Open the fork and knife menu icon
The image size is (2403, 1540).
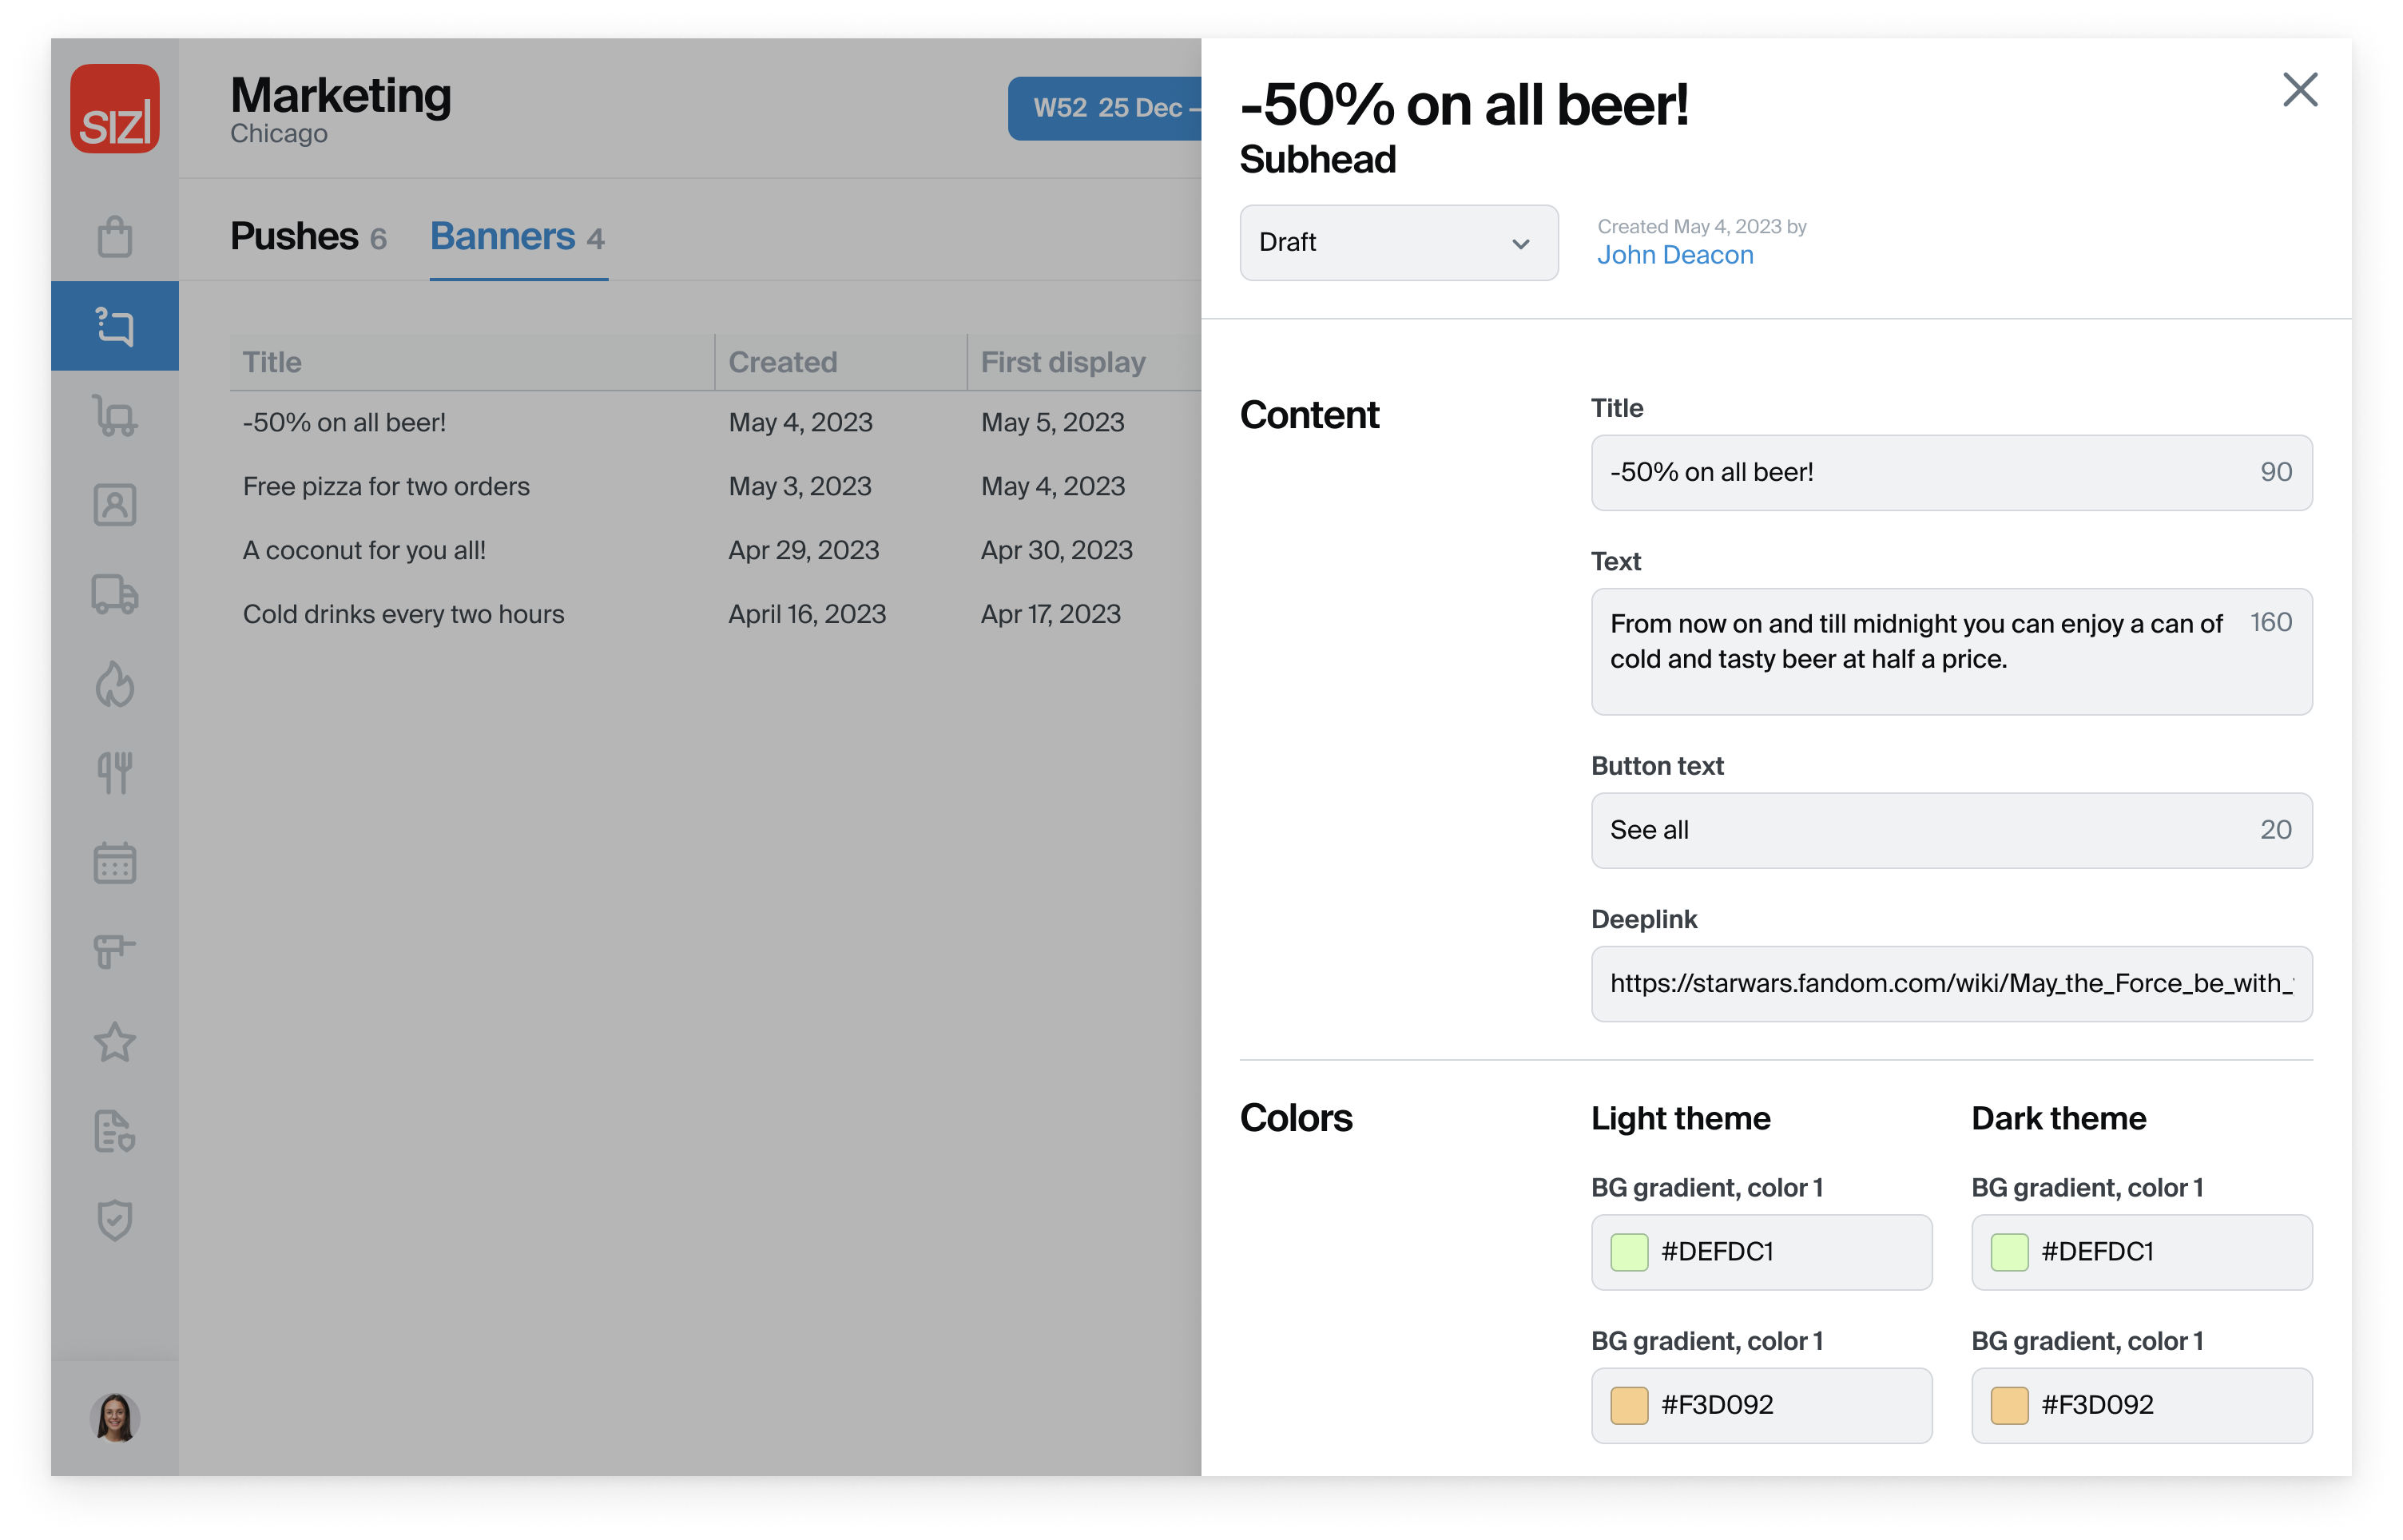[115, 773]
